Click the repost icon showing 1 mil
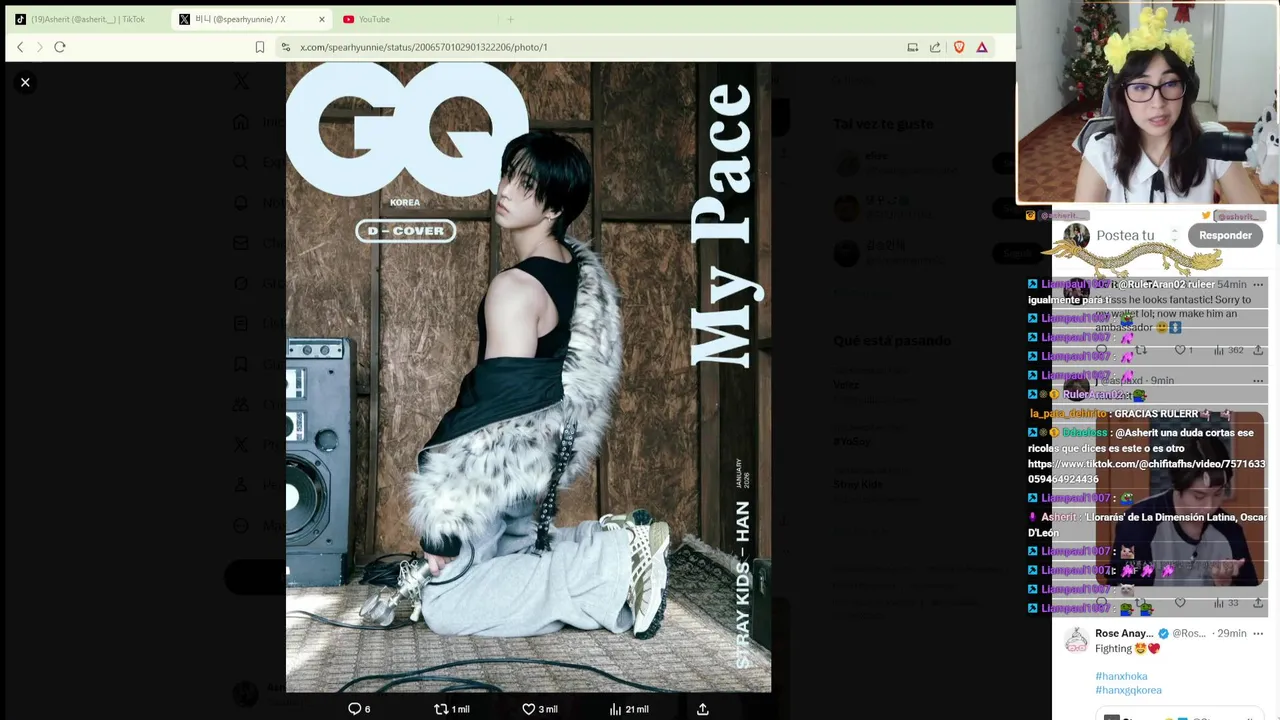 coord(451,709)
